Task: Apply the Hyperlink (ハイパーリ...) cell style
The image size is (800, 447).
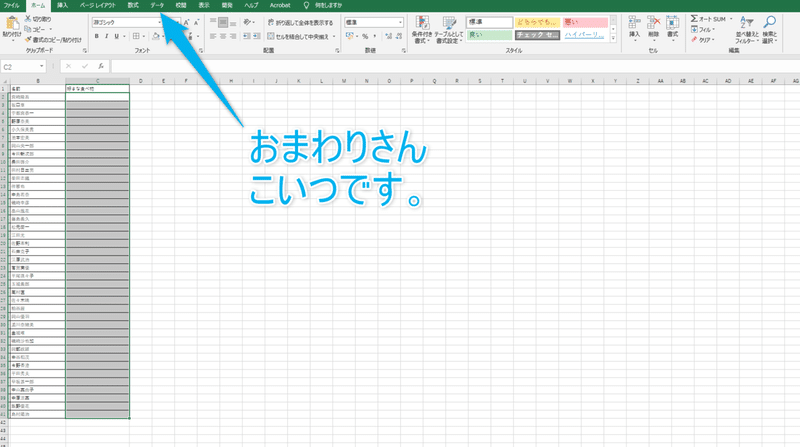Action: [x=585, y=35]
